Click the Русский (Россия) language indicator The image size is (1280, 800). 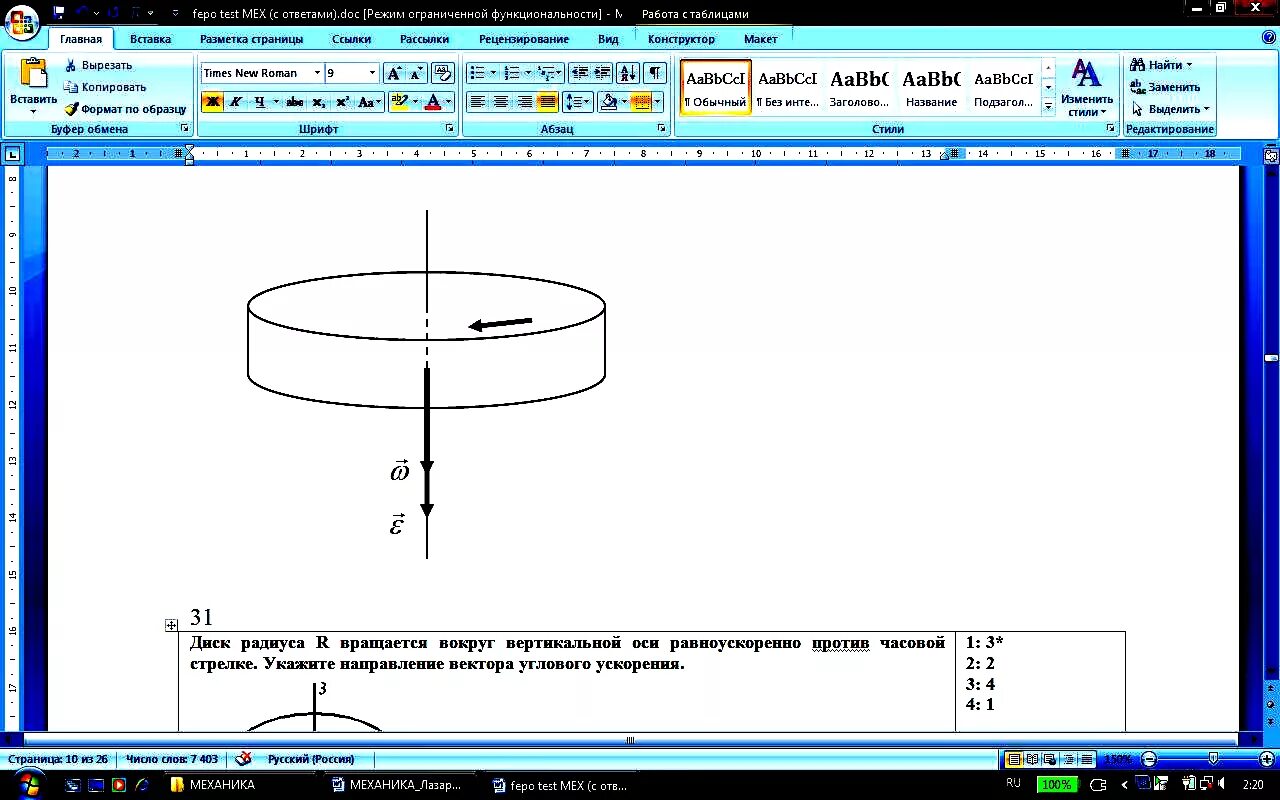click(311, 759)
